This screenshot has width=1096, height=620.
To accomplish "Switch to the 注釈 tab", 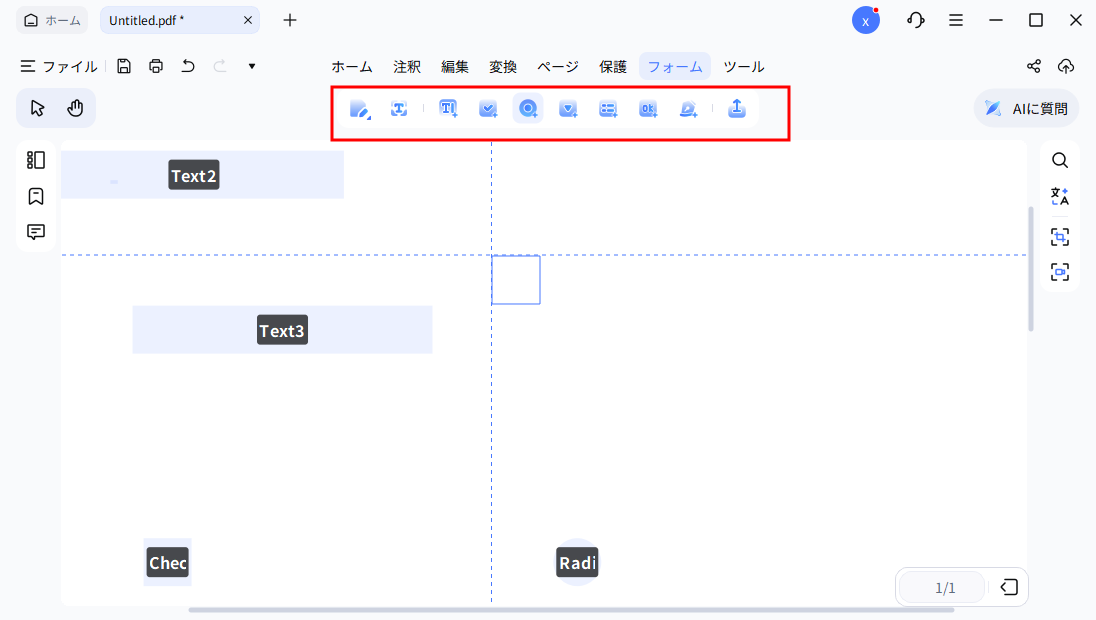I will 407,66.
